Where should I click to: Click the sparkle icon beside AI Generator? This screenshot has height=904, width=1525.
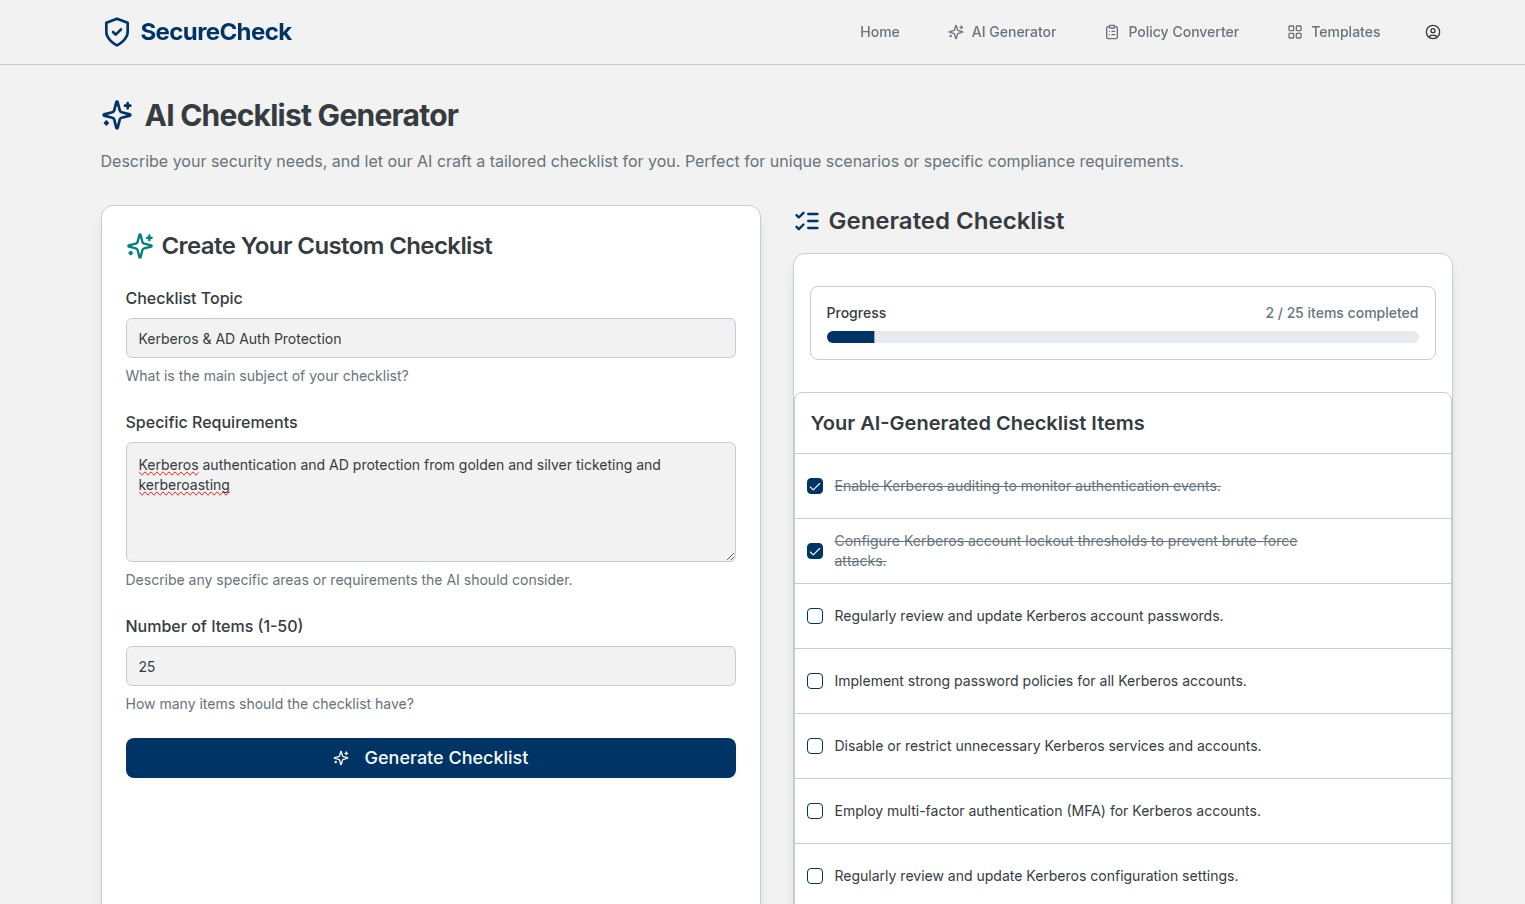pyautogui.click(x=954, y=31)
